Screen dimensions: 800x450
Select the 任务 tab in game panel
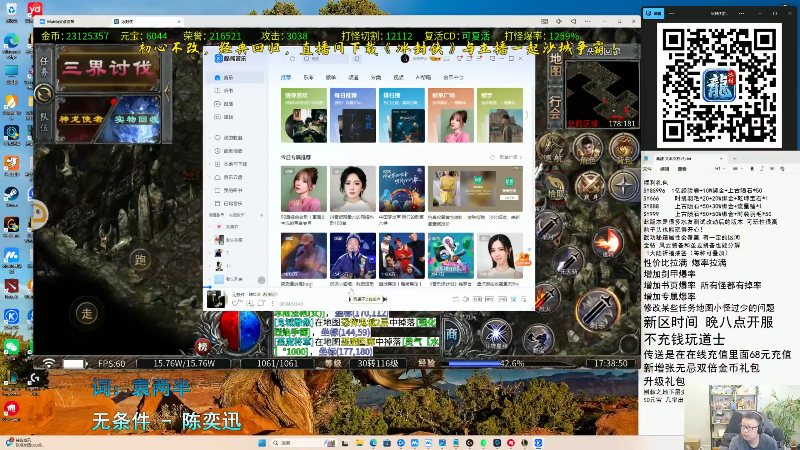pos(45,67)
